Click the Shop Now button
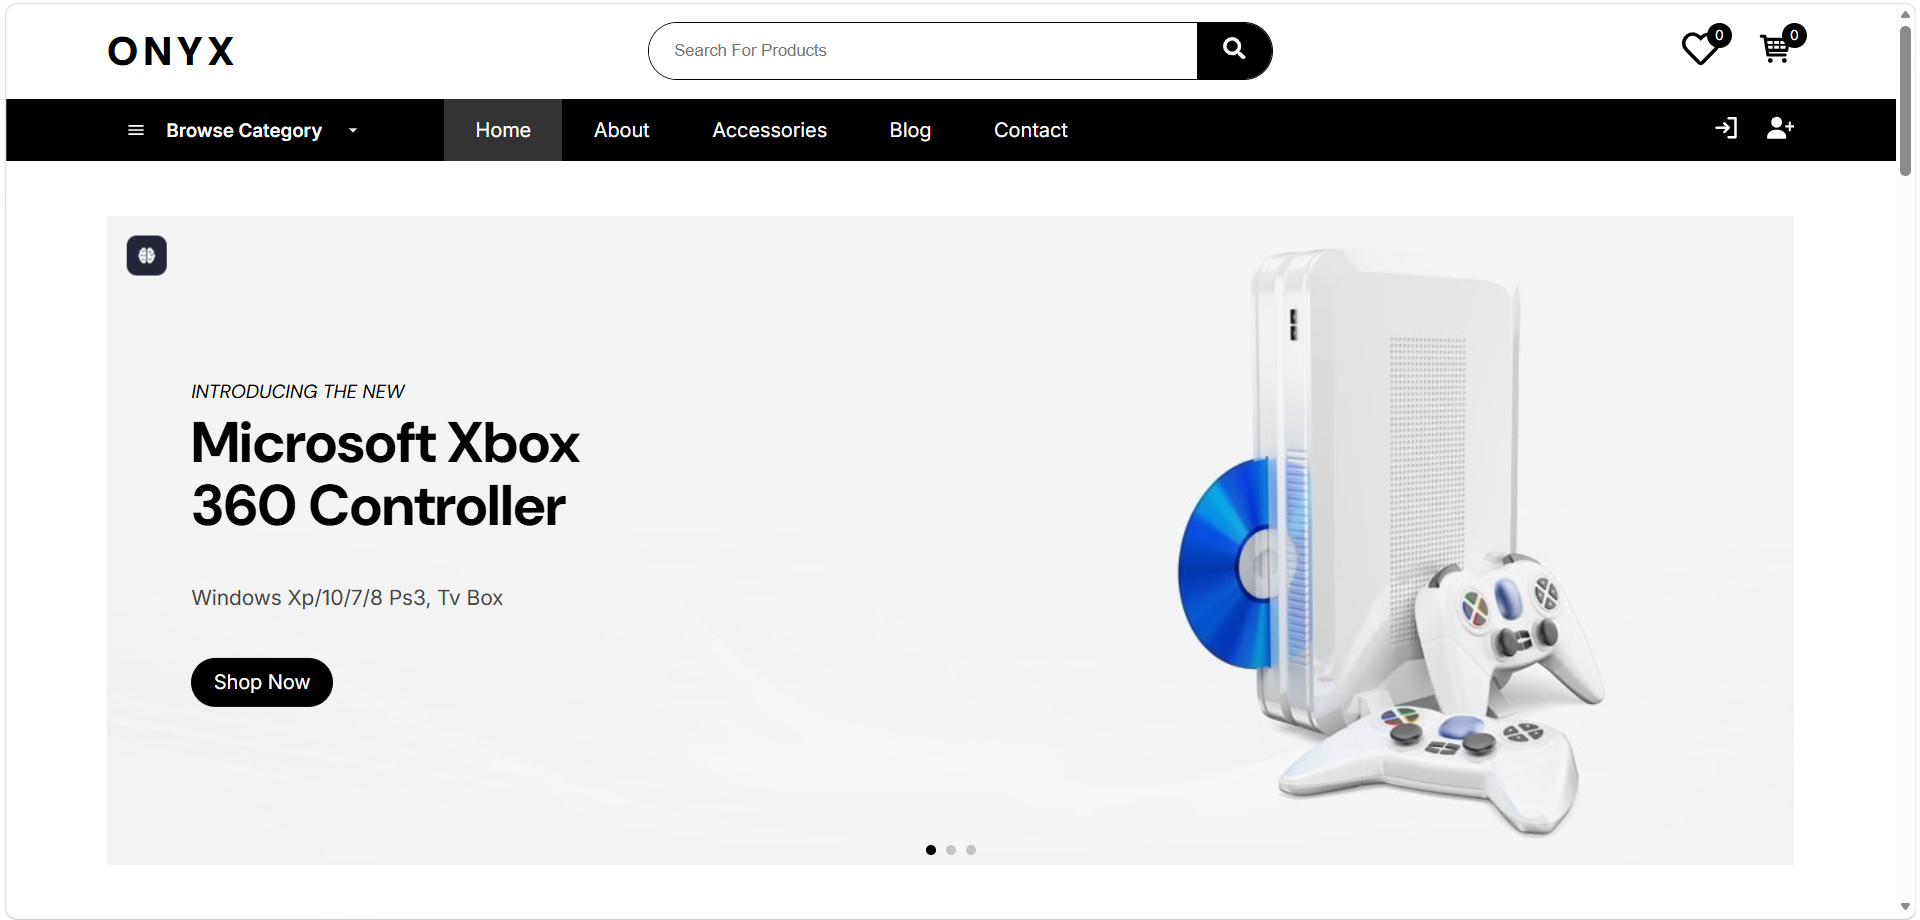The image size is (1920, 920). [x=262, y=682]
